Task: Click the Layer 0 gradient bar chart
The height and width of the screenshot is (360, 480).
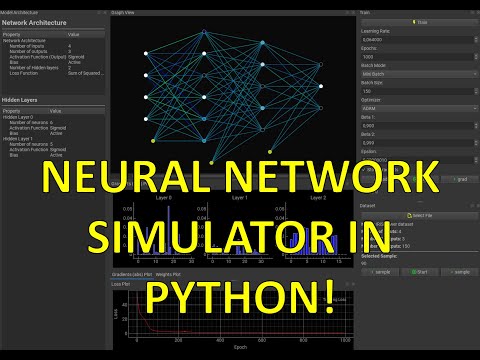Action: (x=163, y=230)
